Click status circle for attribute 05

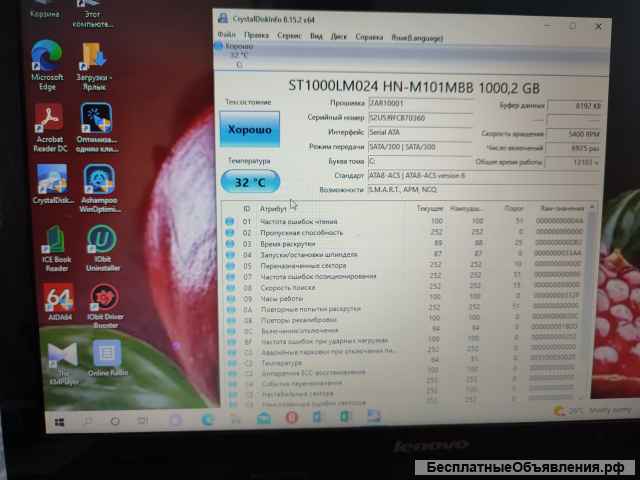pyautogui.click(x=230, y=266)
